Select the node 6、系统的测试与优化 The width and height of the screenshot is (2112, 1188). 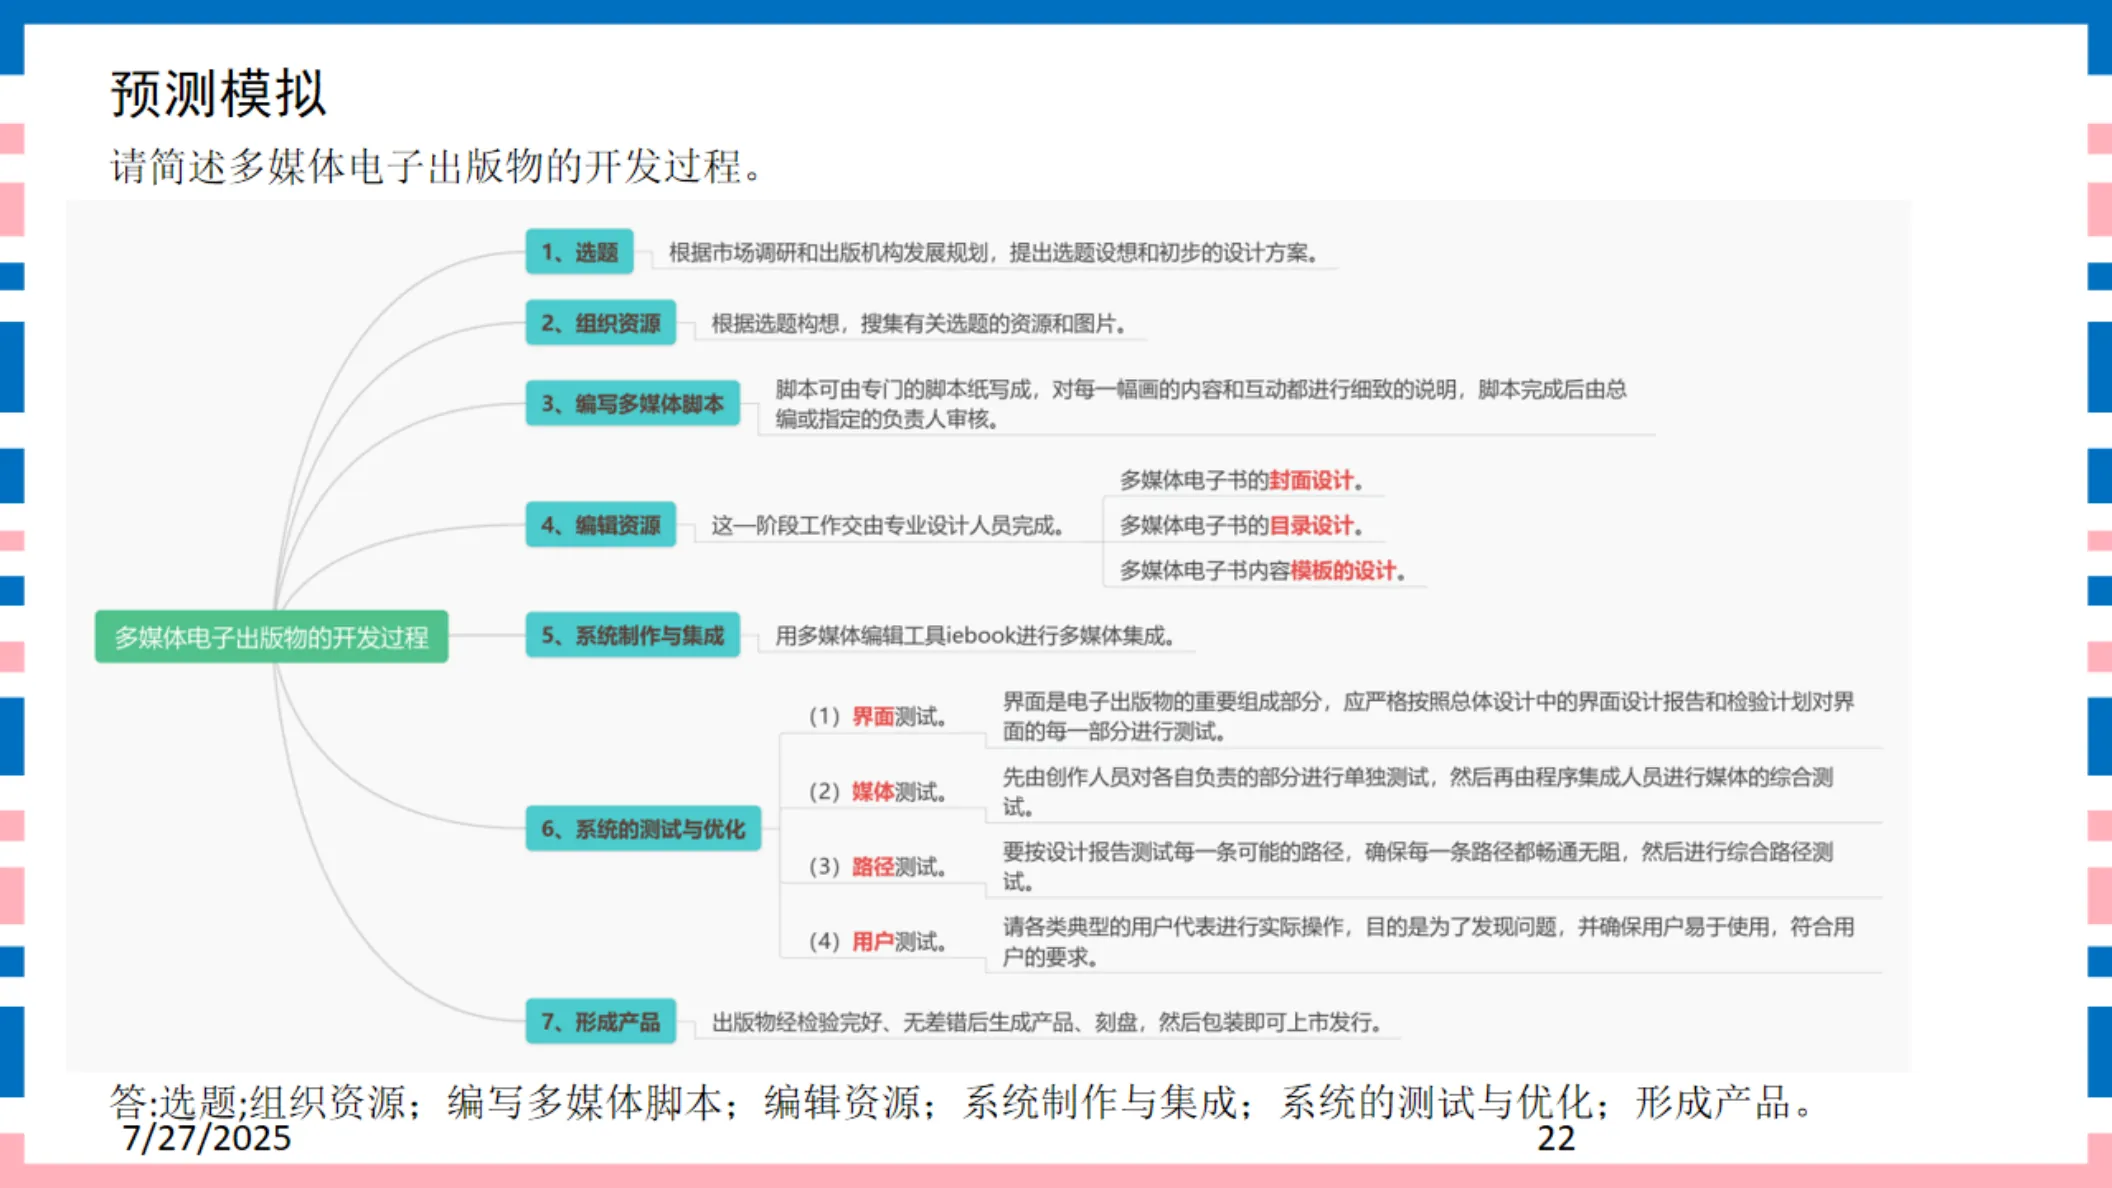[643, 829]
